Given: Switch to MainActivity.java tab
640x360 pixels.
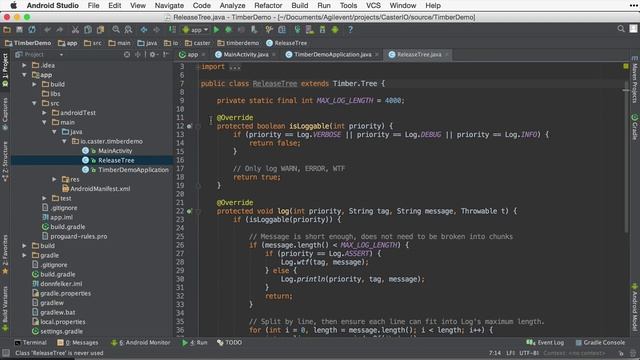Looking at the screenshot, I should point(246,55).
